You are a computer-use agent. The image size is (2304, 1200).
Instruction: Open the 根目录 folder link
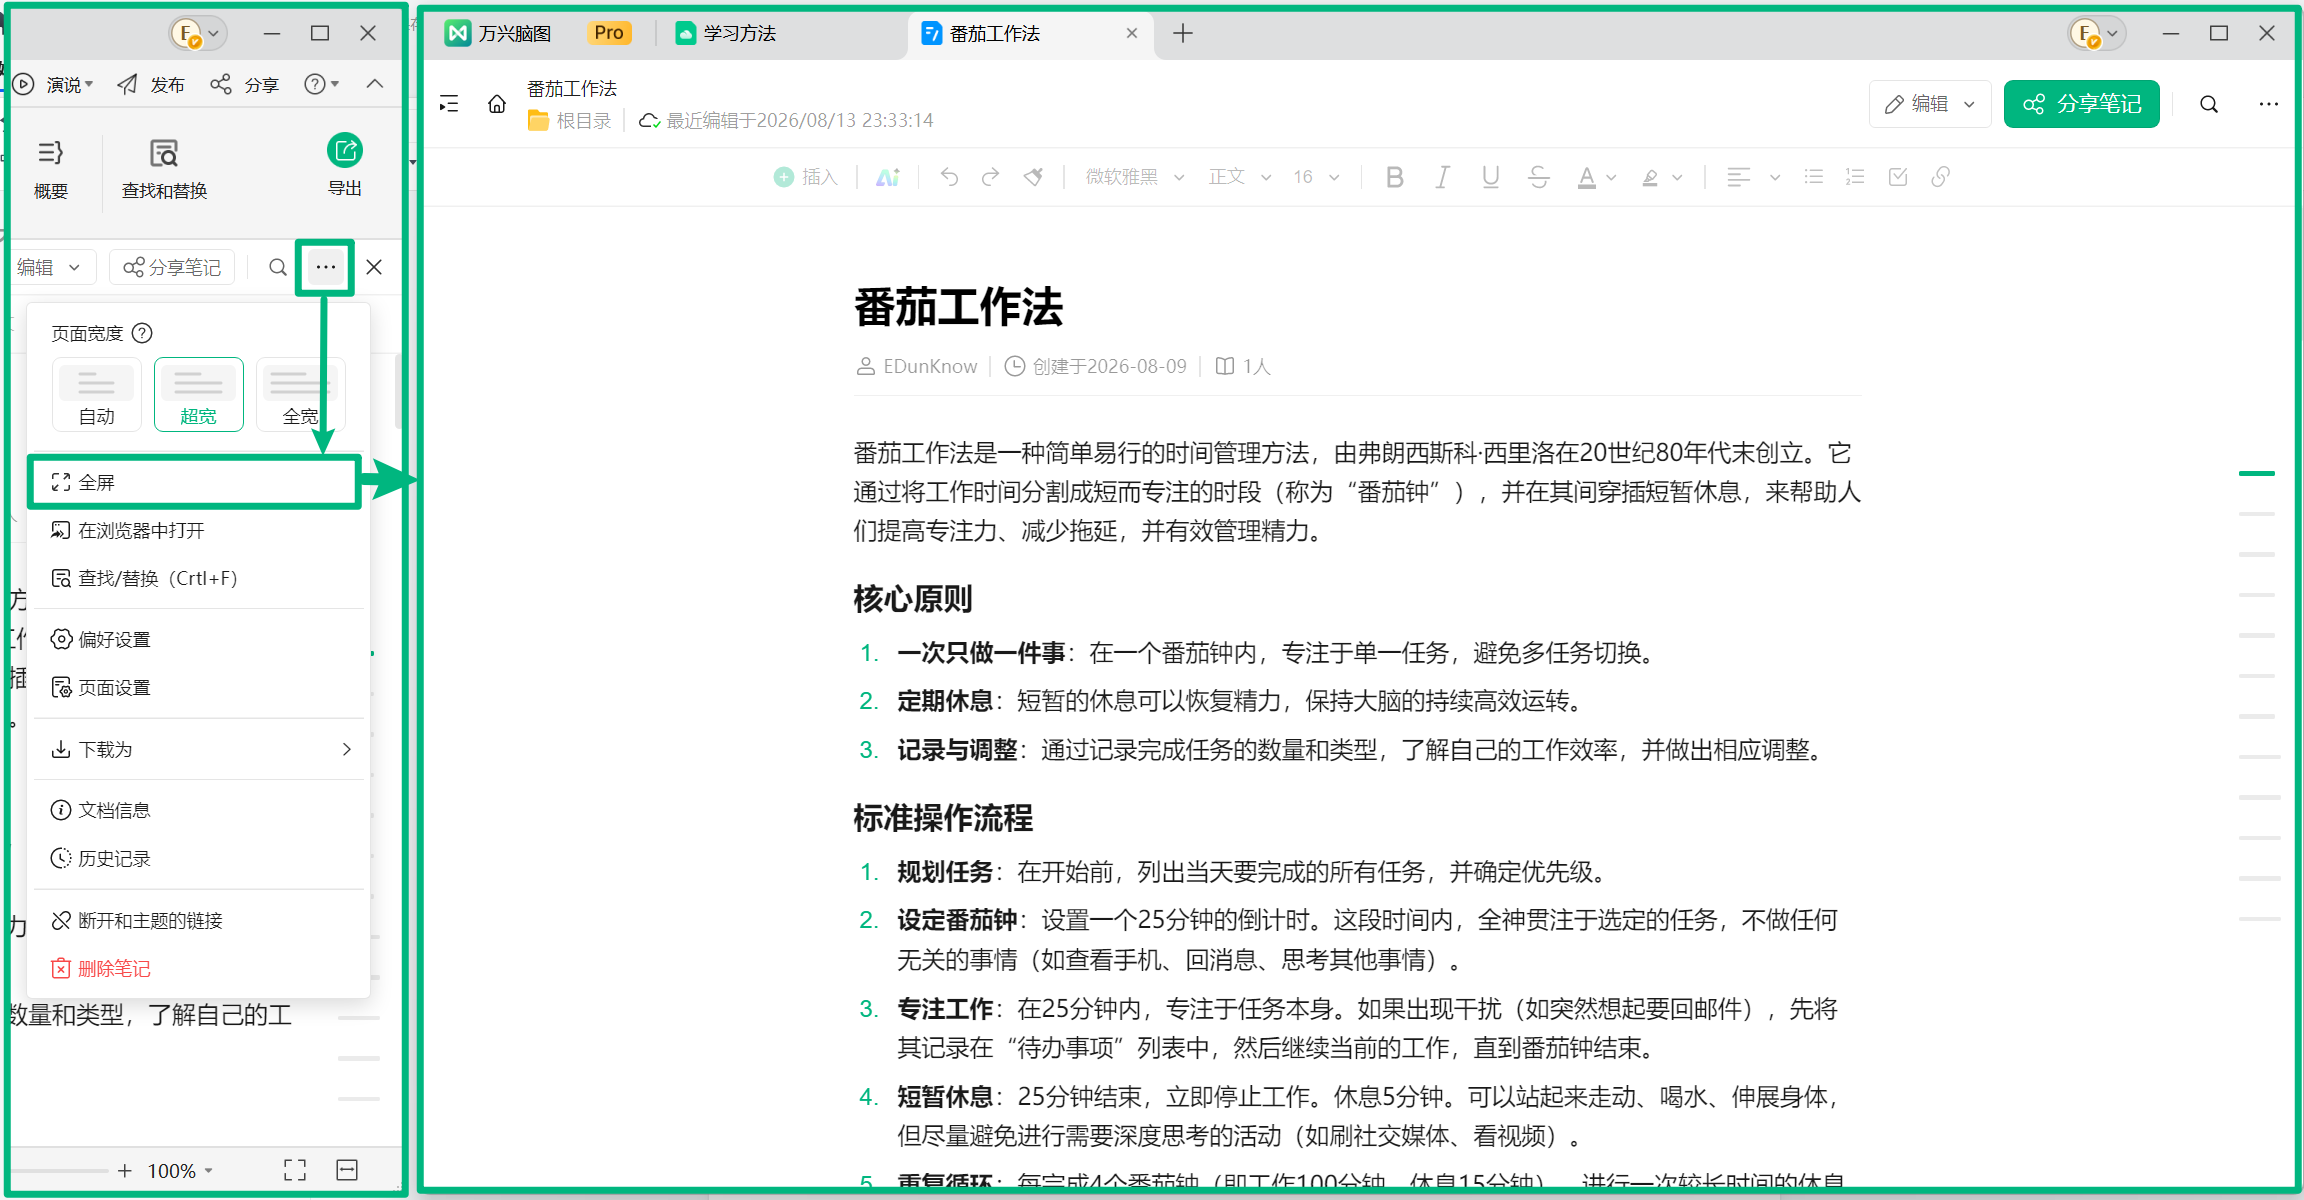(570, 121)
